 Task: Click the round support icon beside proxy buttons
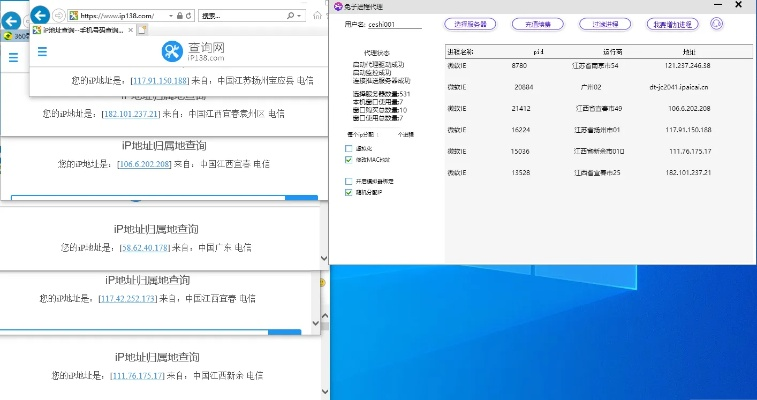(717, 22)
